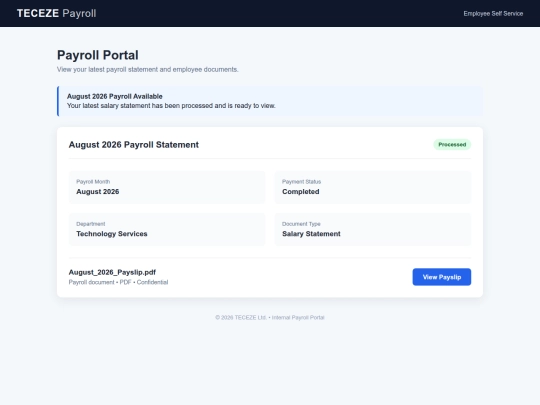Click the Processed status badge

[x=452, y=145]
